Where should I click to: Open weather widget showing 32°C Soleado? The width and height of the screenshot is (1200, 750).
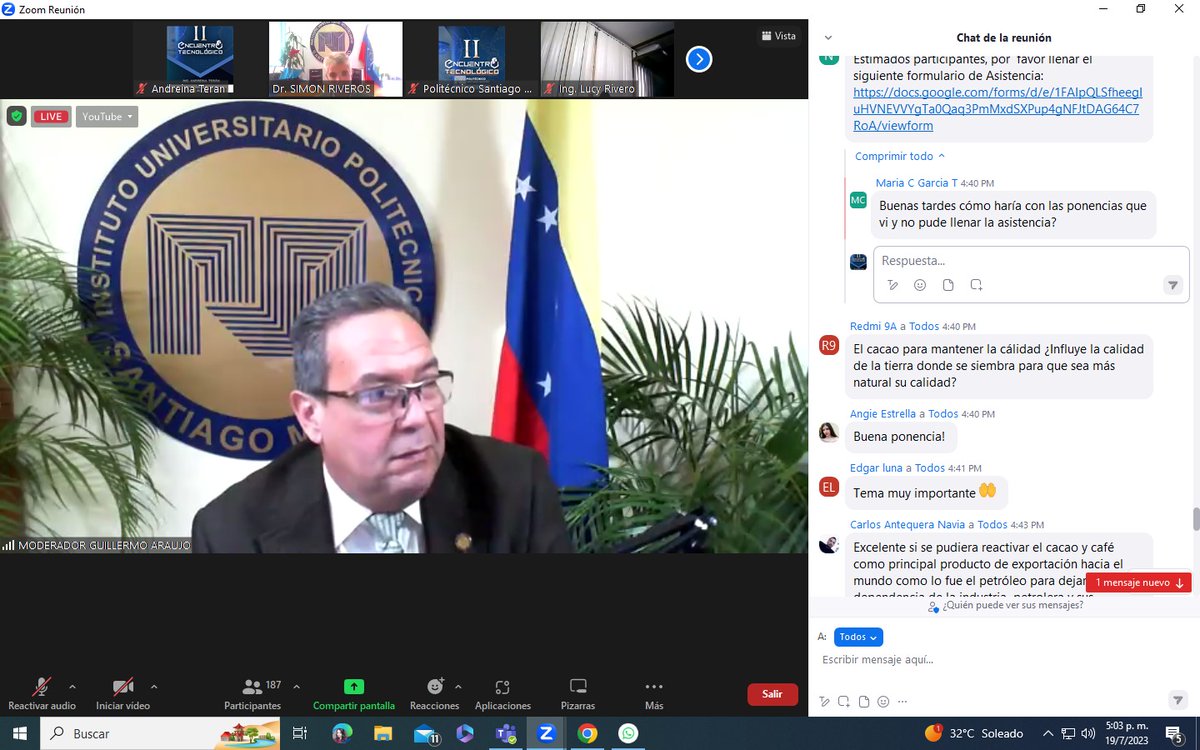[975, 733]
